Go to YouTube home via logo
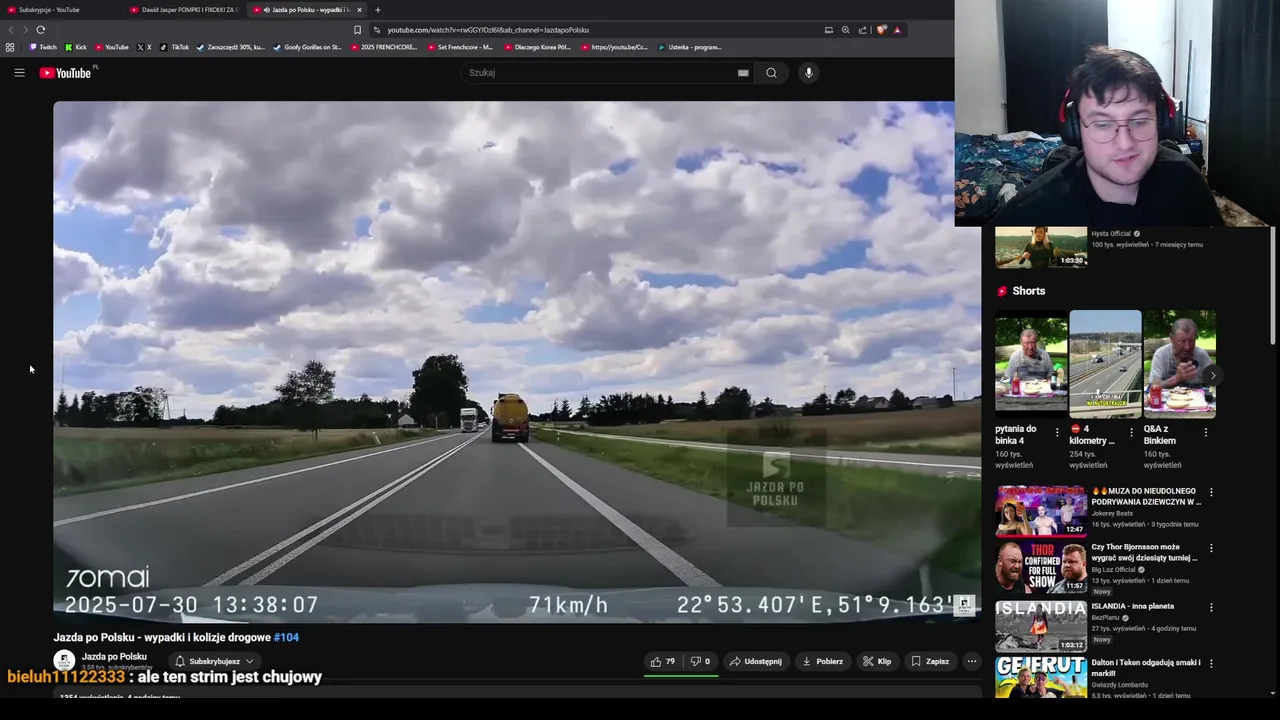 (x=65, y=73)
